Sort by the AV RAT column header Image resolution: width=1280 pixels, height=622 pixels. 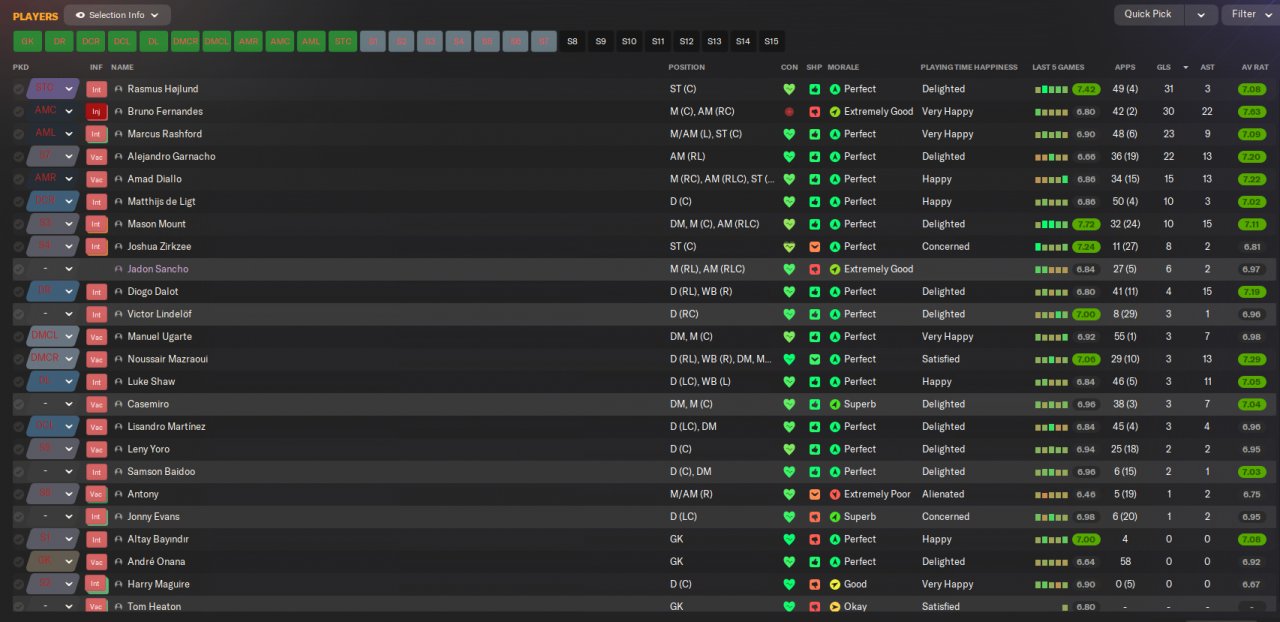point(1254,67)
